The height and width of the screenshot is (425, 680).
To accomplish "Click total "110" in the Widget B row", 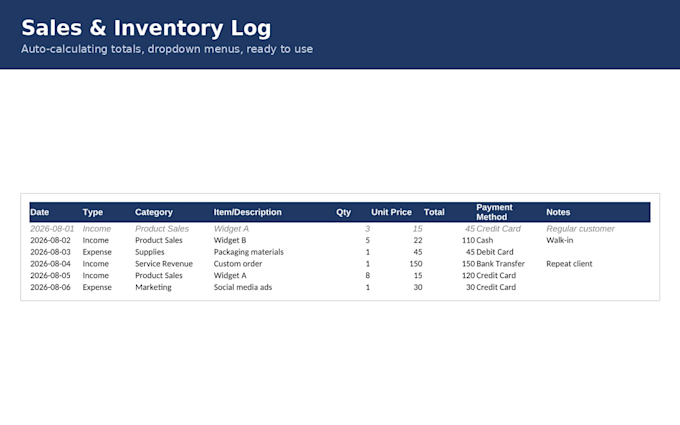I will pyautogui.click(x=468, y=240).
